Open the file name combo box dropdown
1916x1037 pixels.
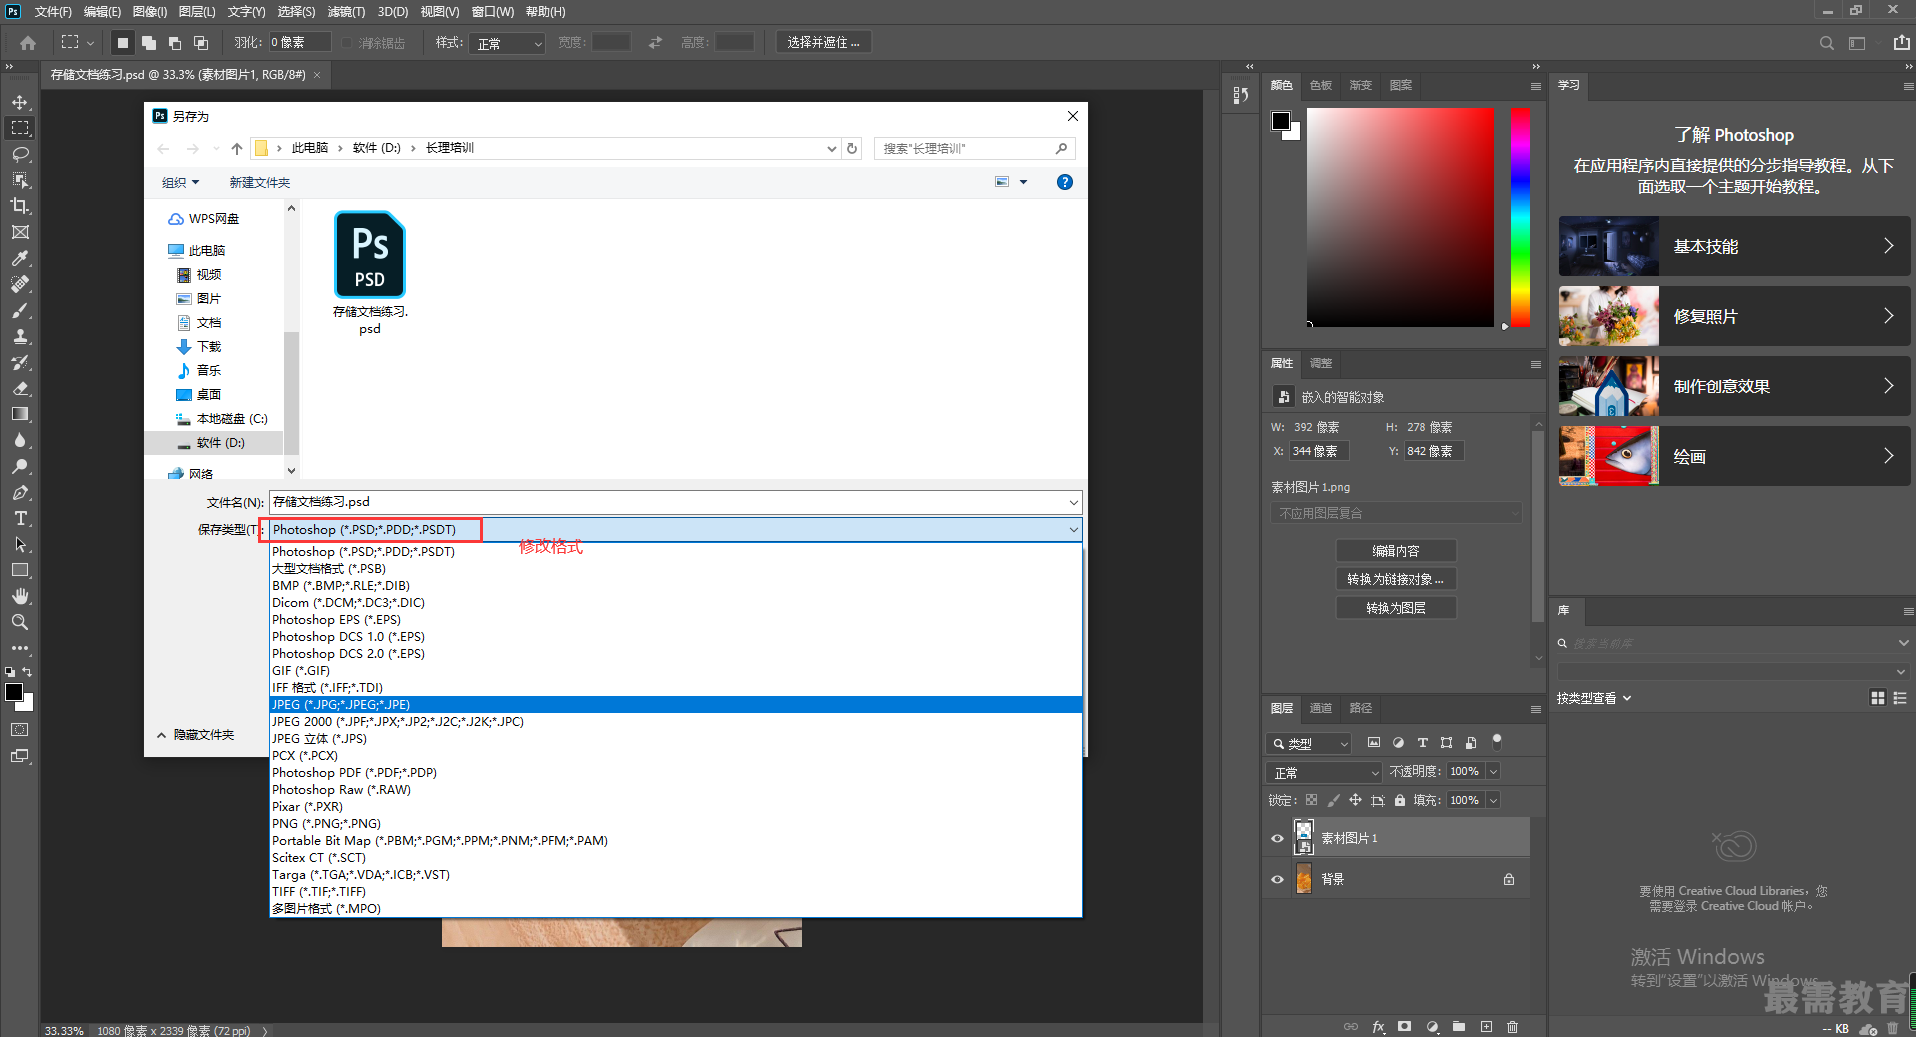(1073, 502)
